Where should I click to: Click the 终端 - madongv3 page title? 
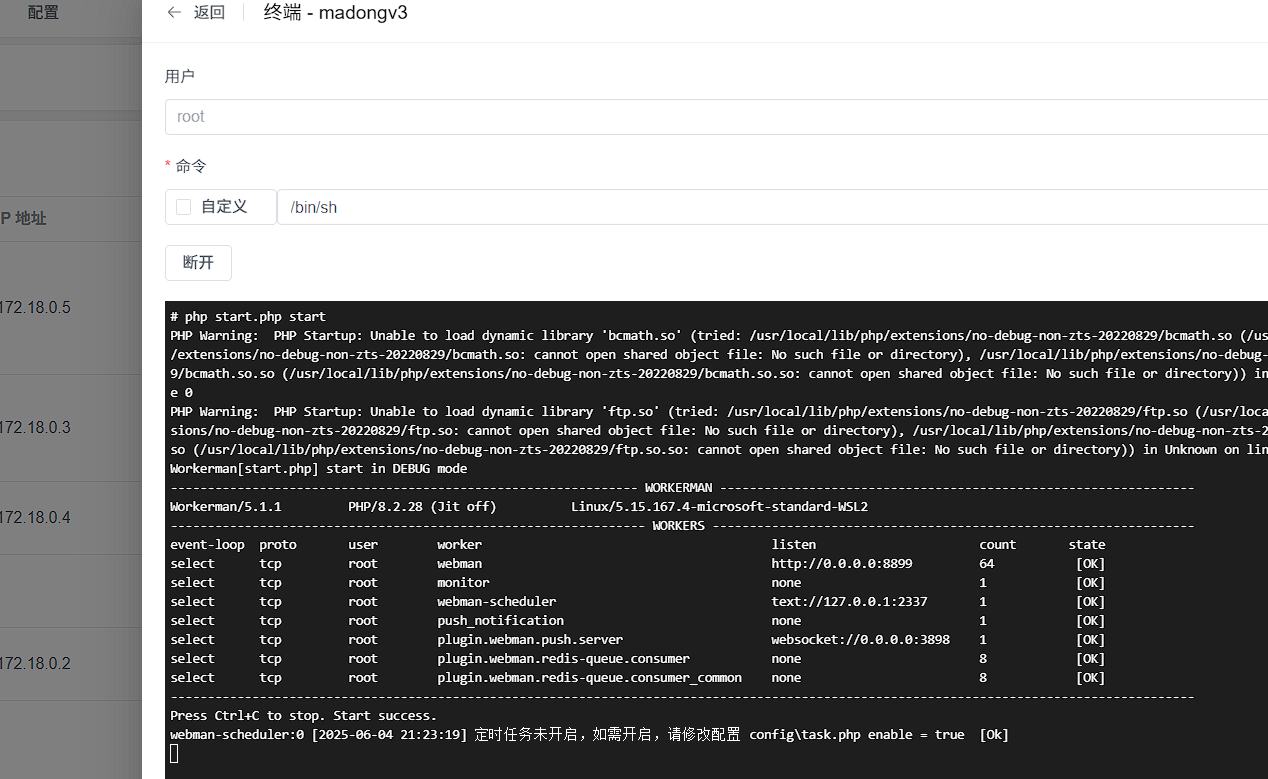(x=335, y=12)
